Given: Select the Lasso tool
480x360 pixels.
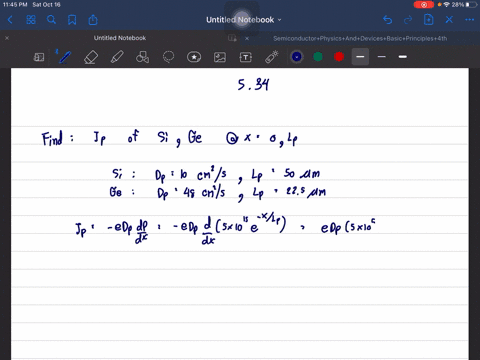Looking at the screenshot, I should point(168,57).
